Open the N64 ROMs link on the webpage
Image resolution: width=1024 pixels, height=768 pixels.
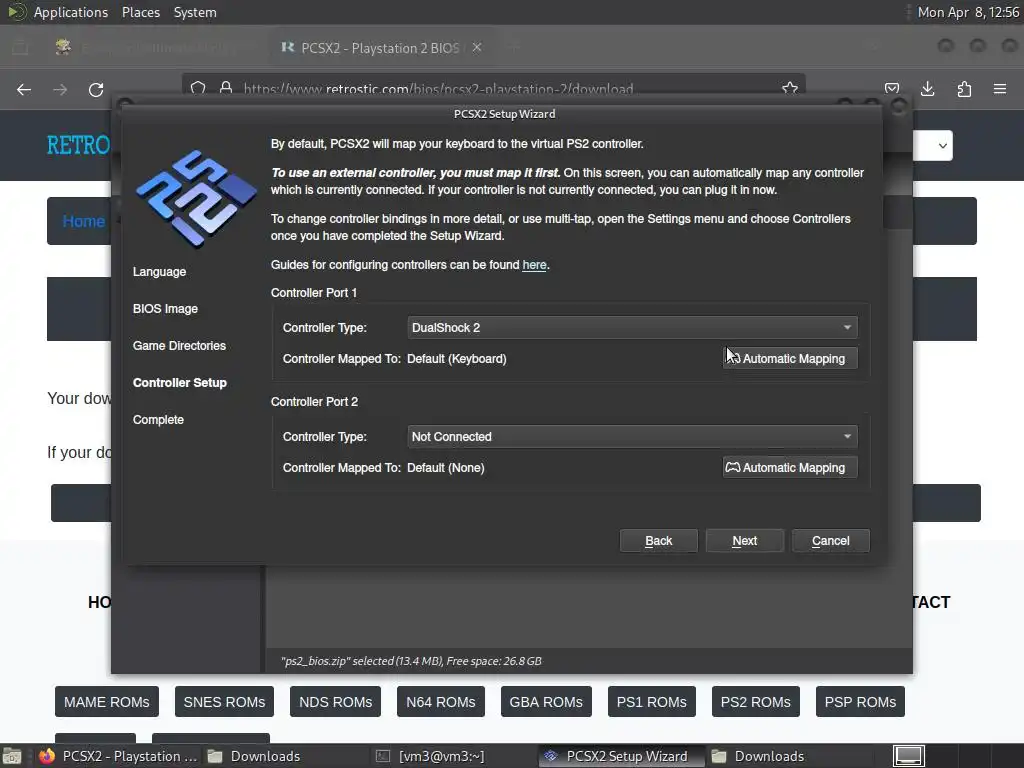[441, 702]
